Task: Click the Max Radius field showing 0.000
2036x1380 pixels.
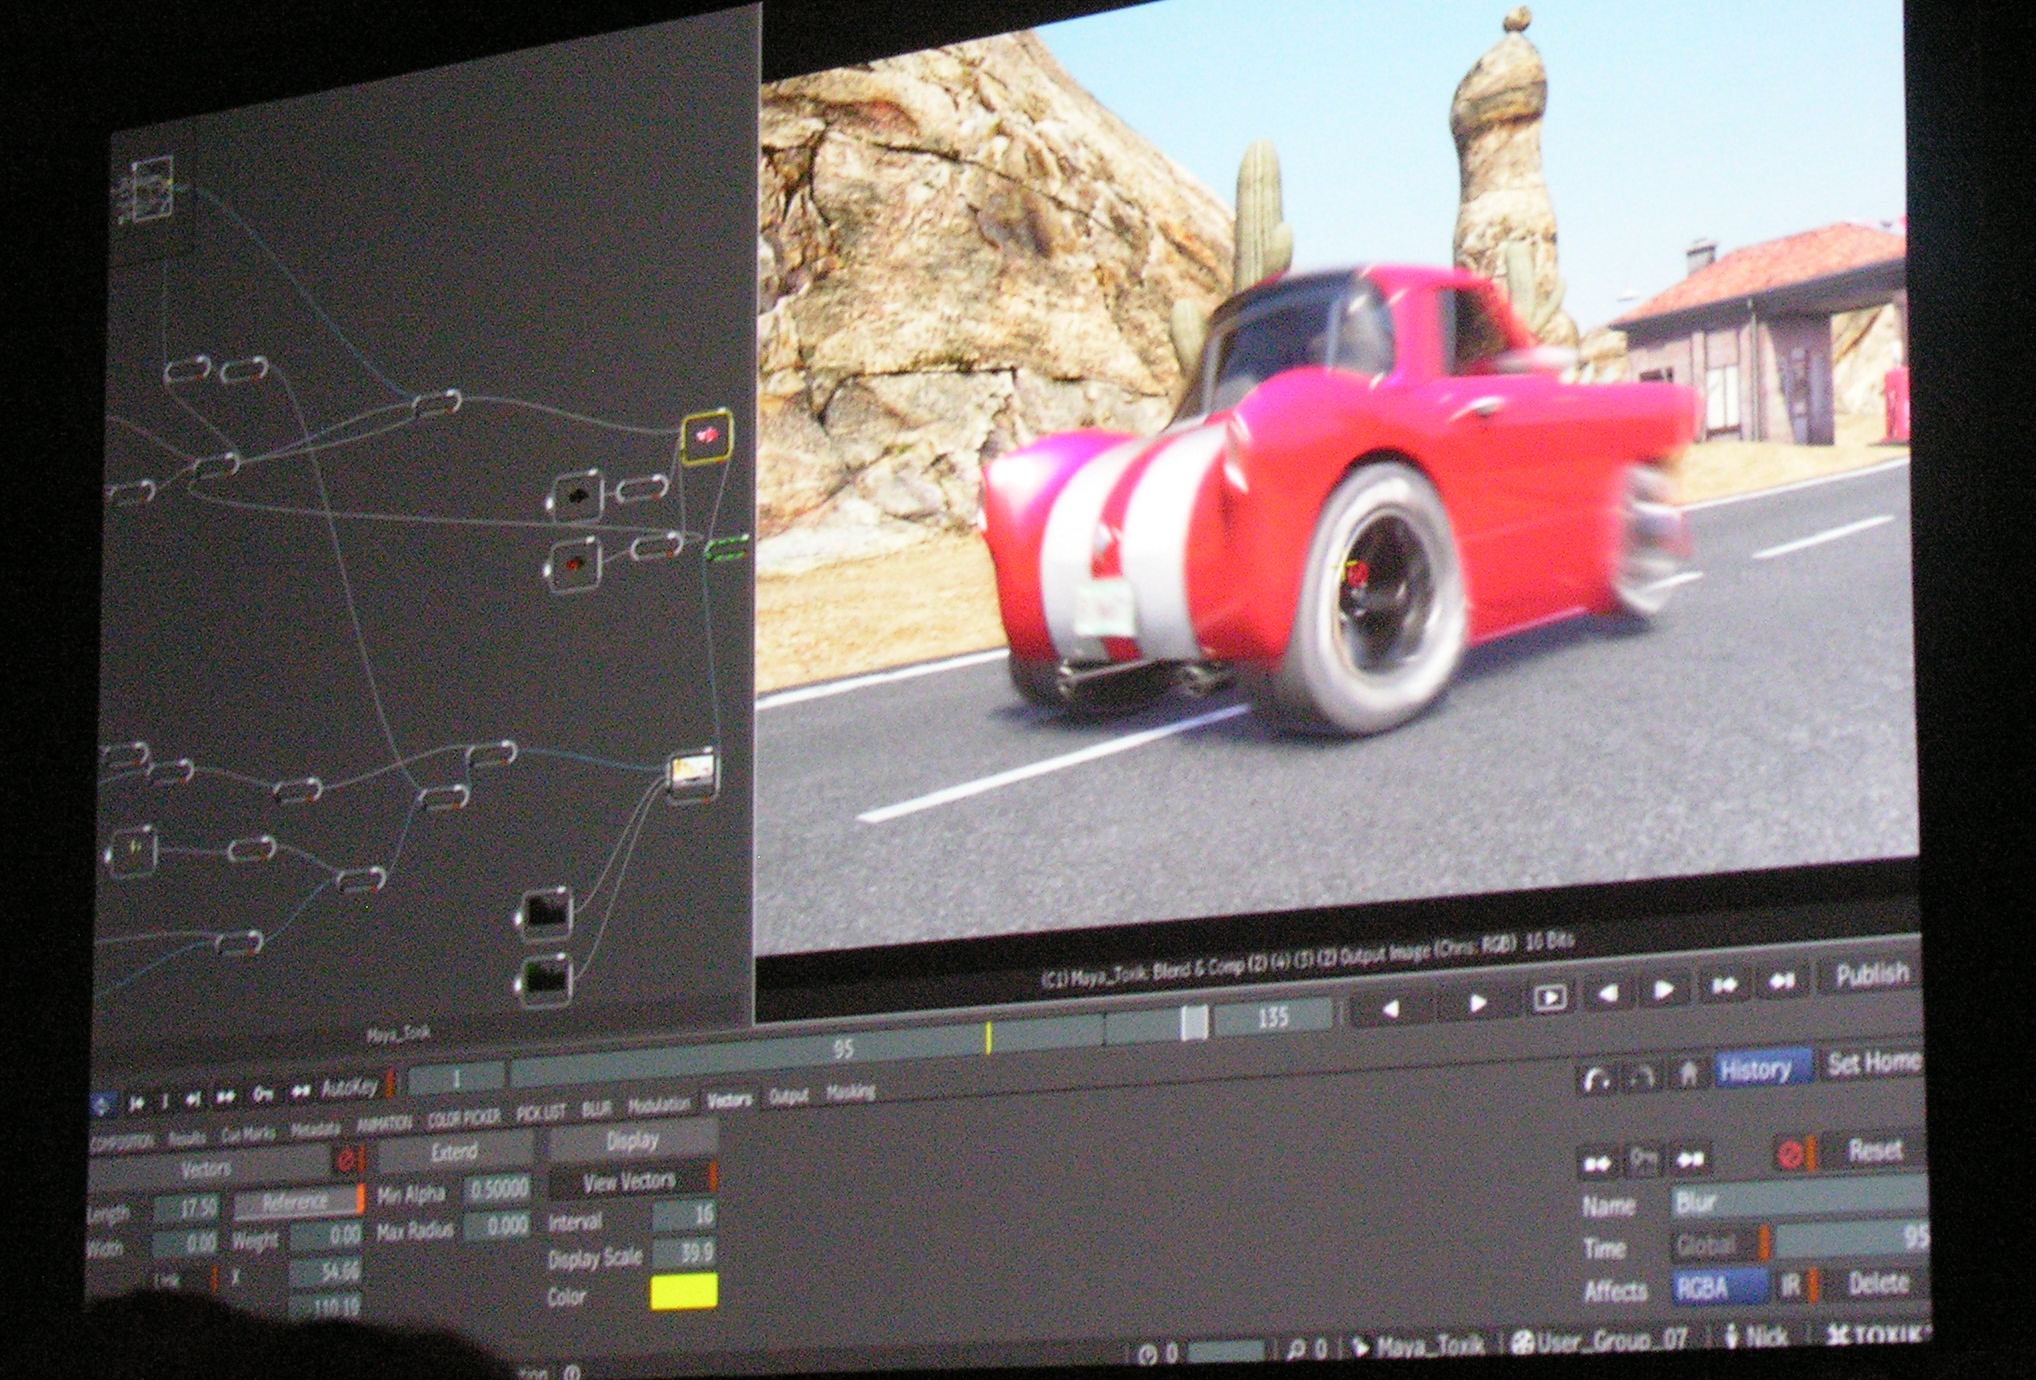Action: pos(498,1225)
